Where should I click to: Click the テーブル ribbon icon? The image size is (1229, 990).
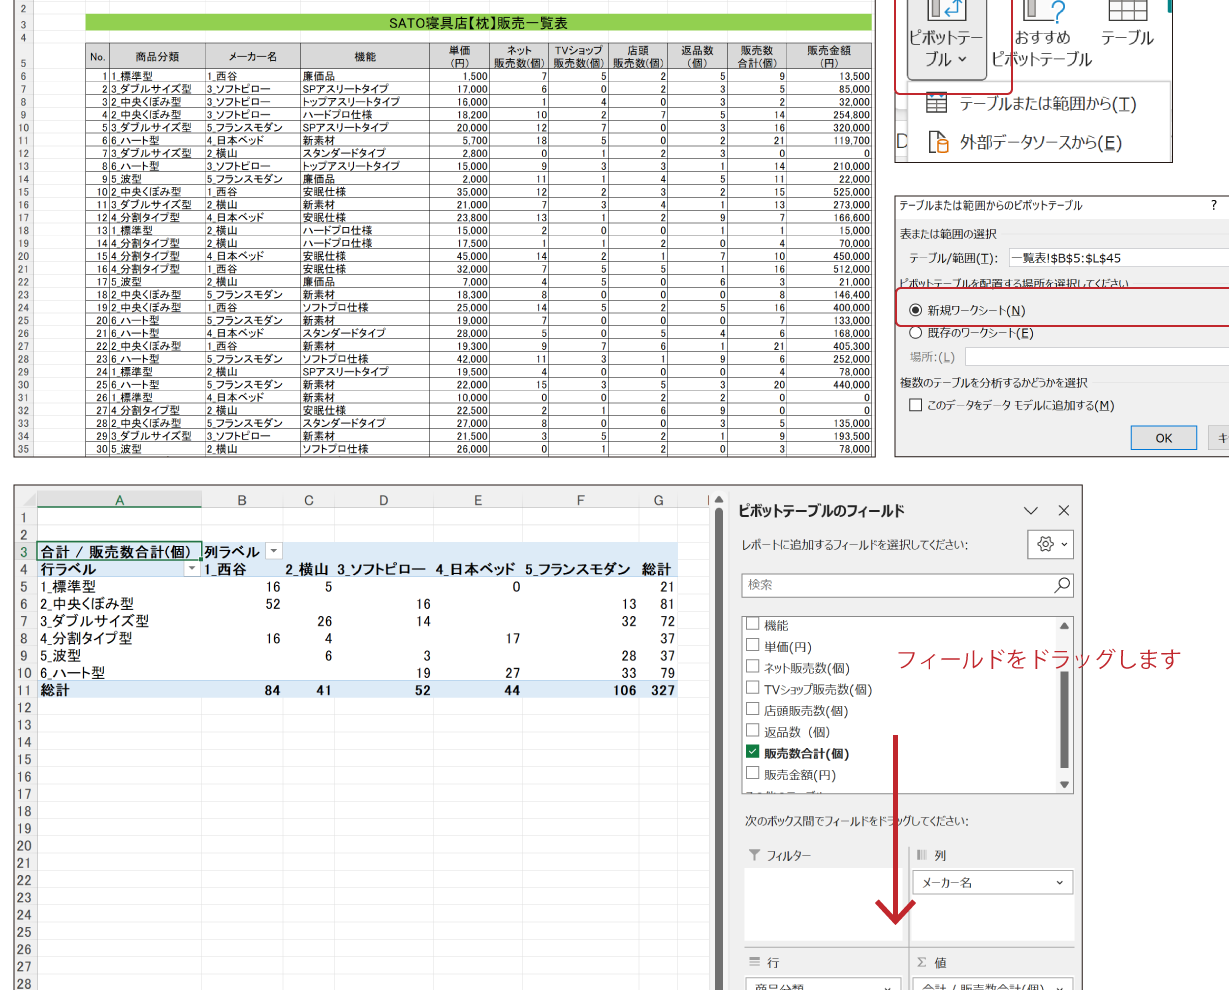tap(1127, 25)
